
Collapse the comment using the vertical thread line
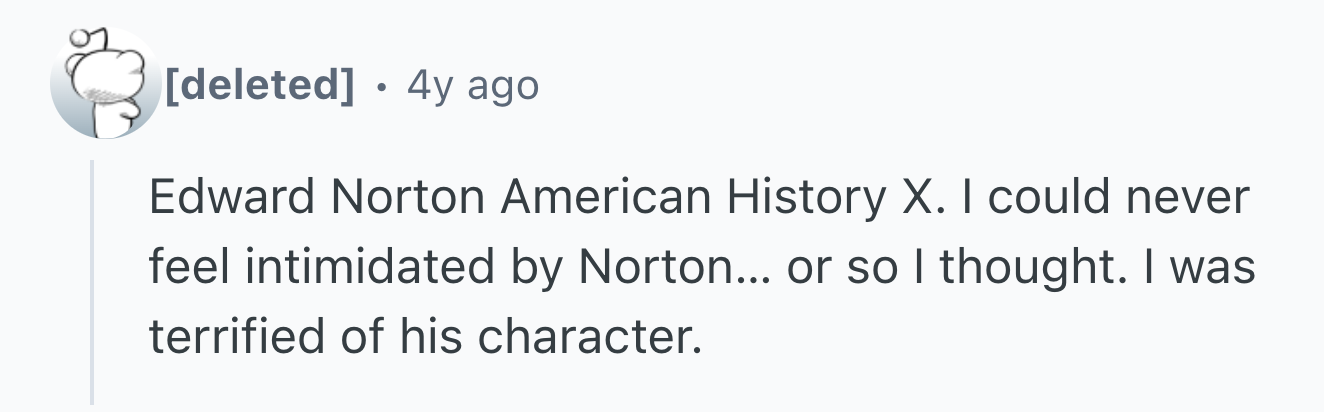[x=93, y=282]
